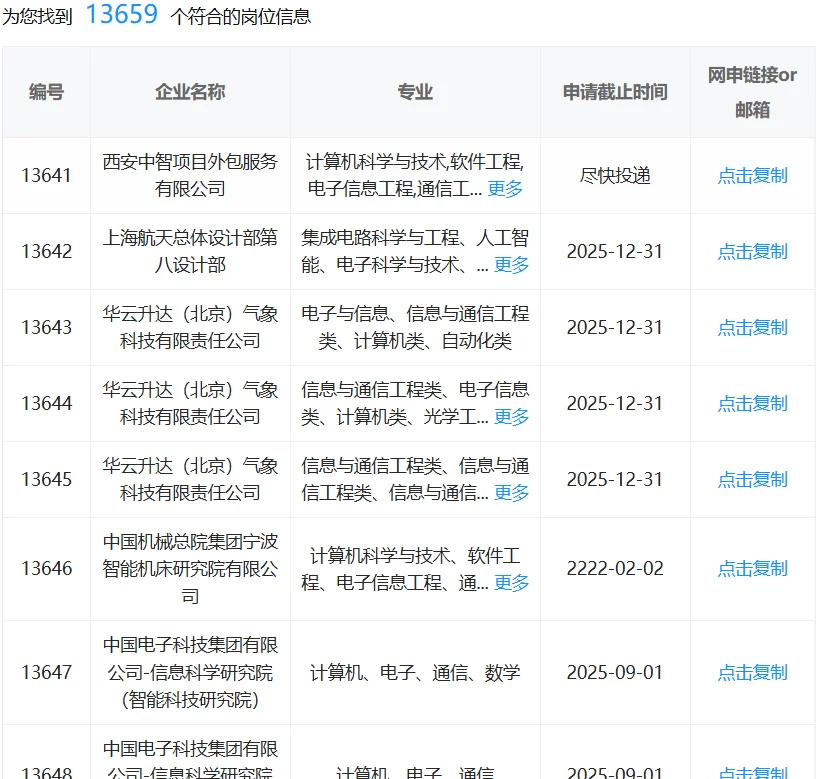816x779 pixels.
Task: Expand 更多 for row 13641 majors
Action: [505, 188]
